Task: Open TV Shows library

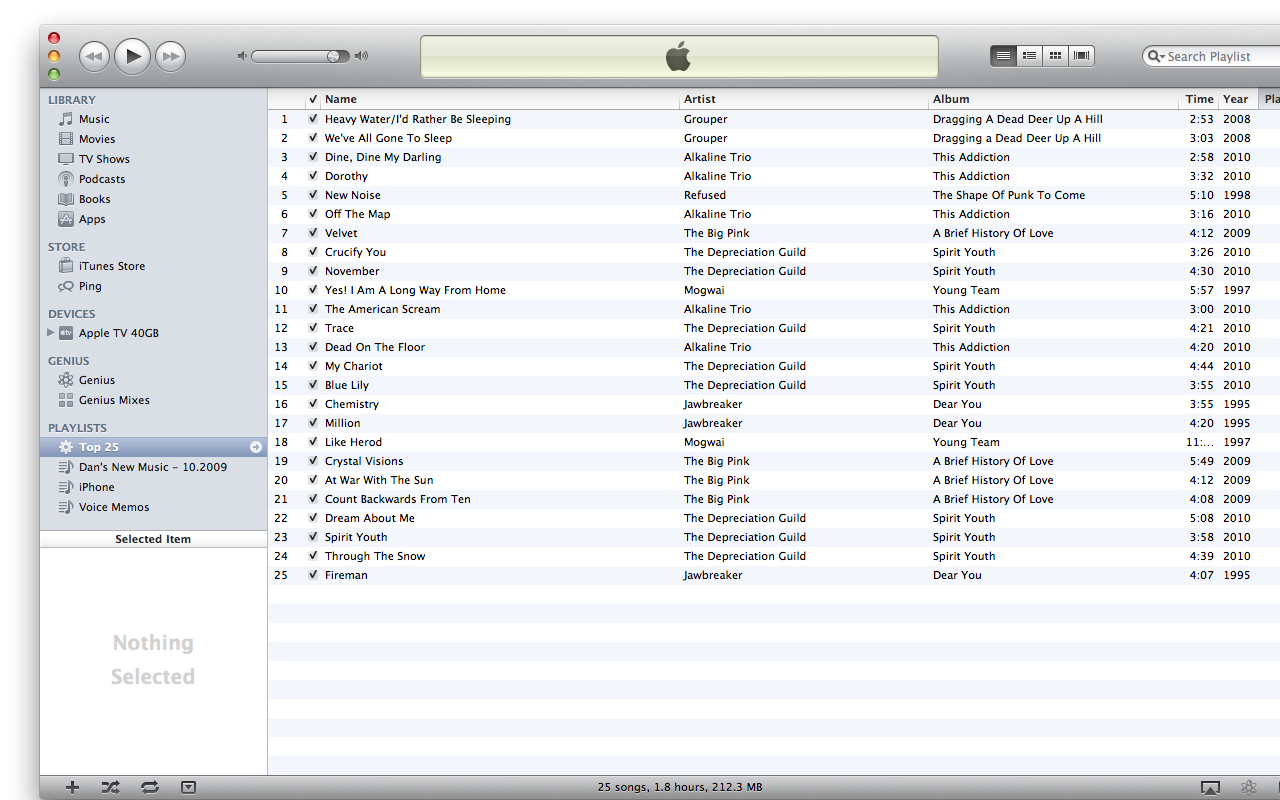Action: (104, 159)
